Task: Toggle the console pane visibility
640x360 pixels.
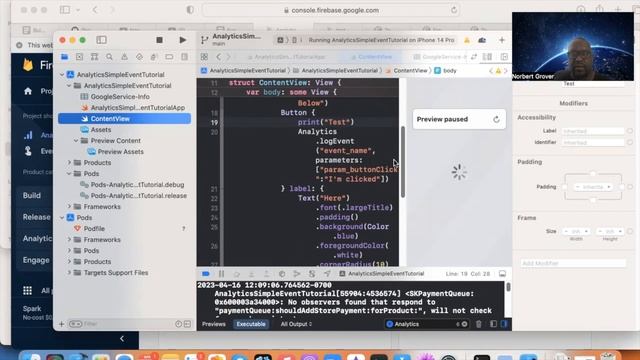Action: pos(504,324)
